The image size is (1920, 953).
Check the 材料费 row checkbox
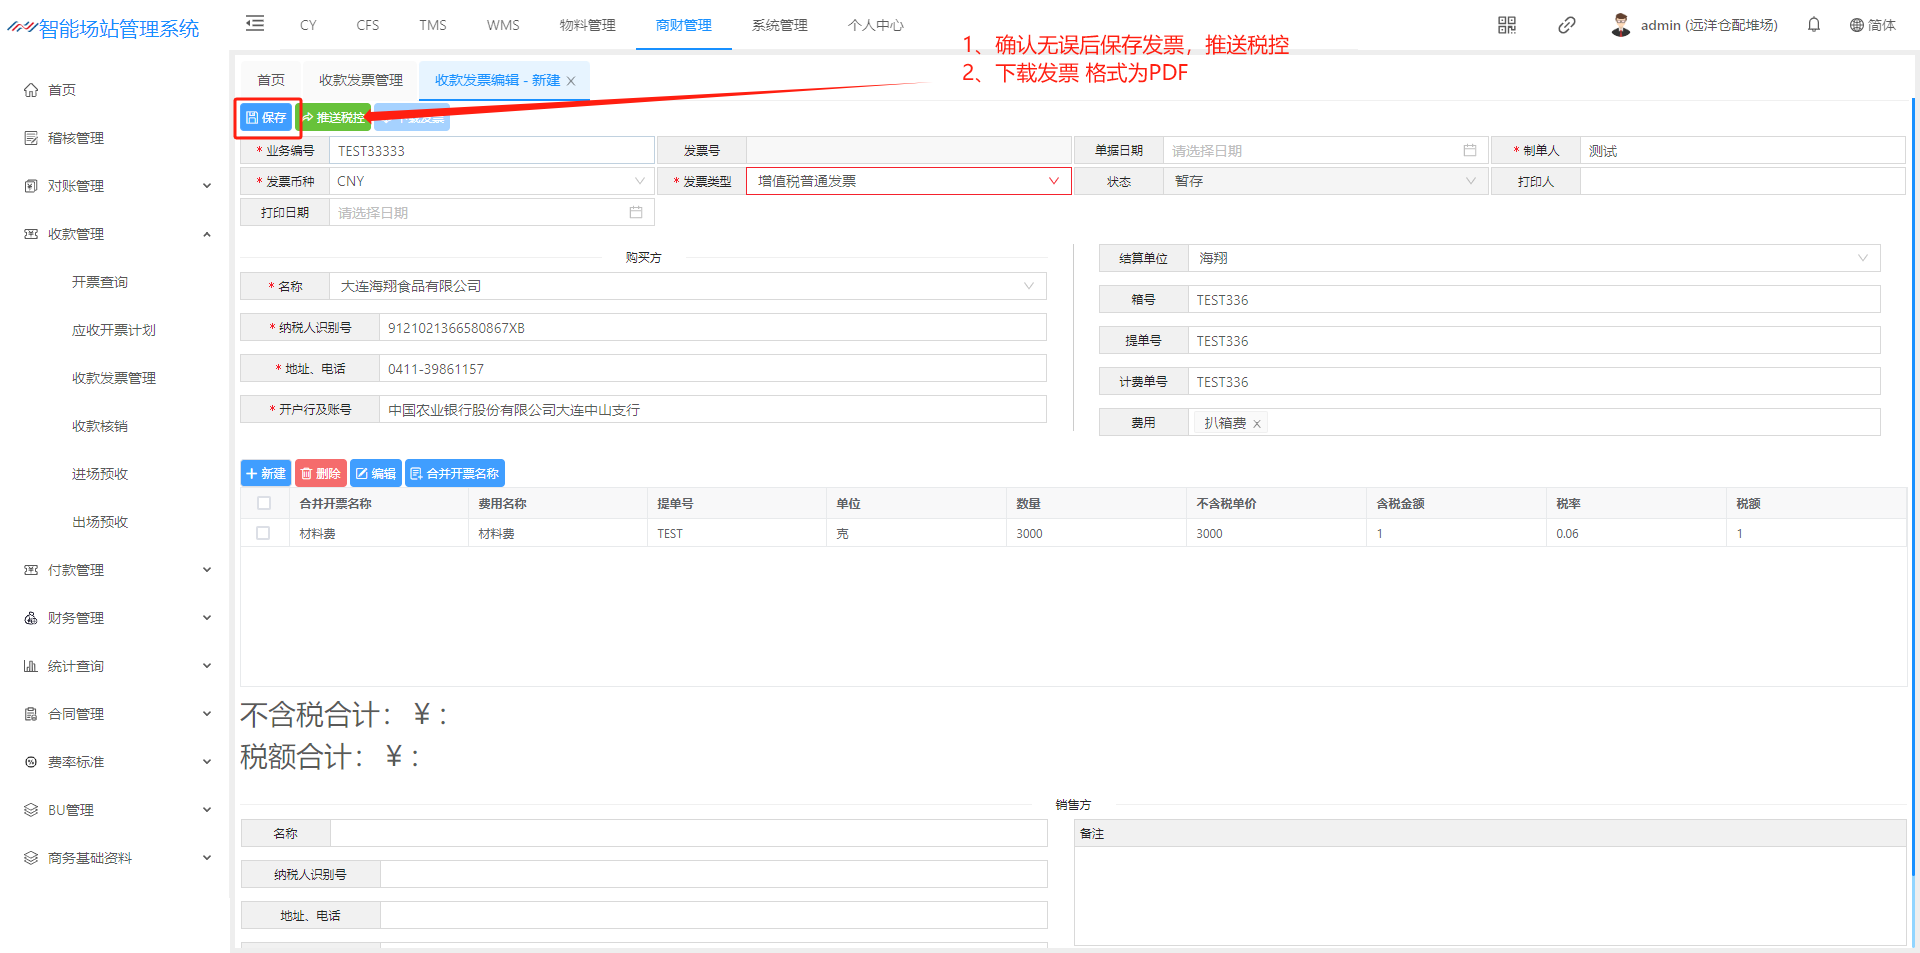(263, 534)
